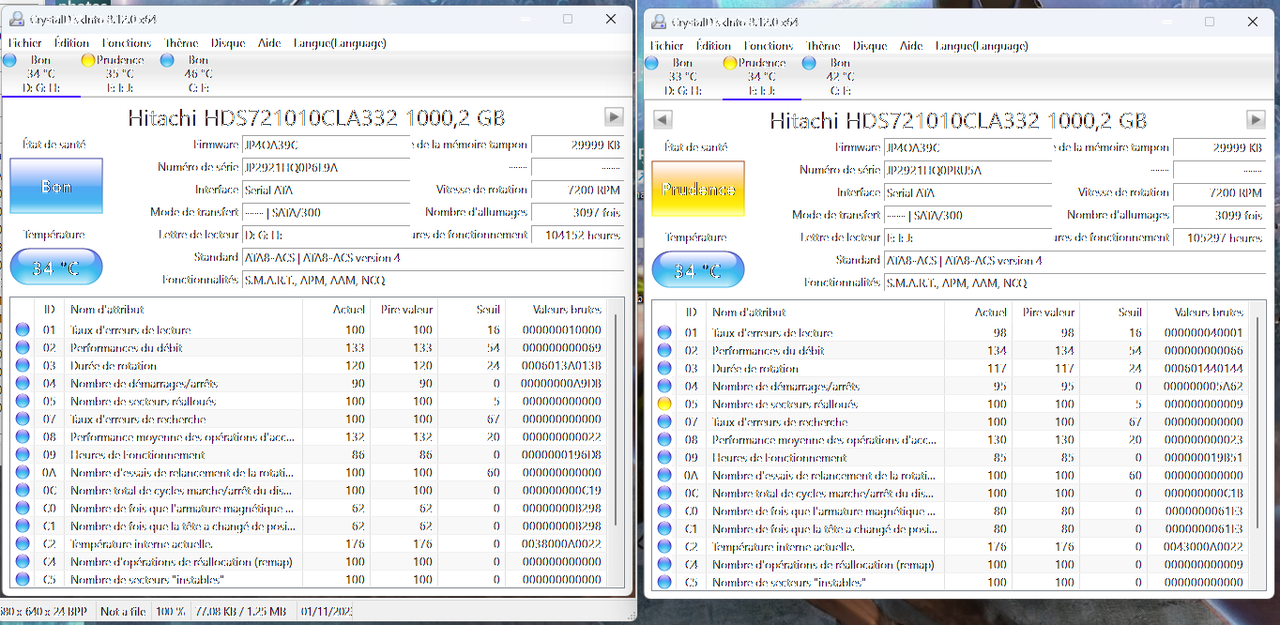Click status icon of row 03 in left window
Viewport: 1280px width, 625px height.
(22, 365)
